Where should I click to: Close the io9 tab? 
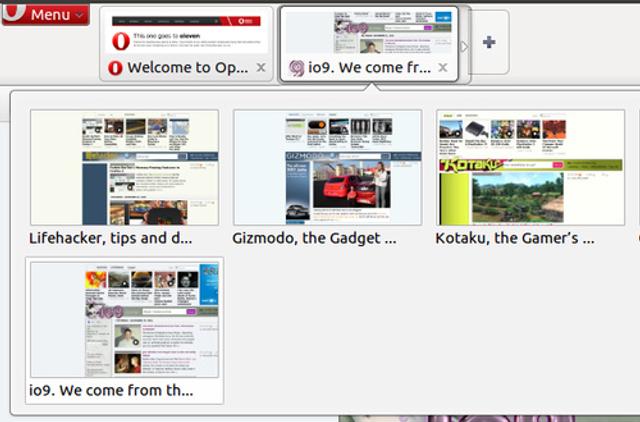pos(442,67)
